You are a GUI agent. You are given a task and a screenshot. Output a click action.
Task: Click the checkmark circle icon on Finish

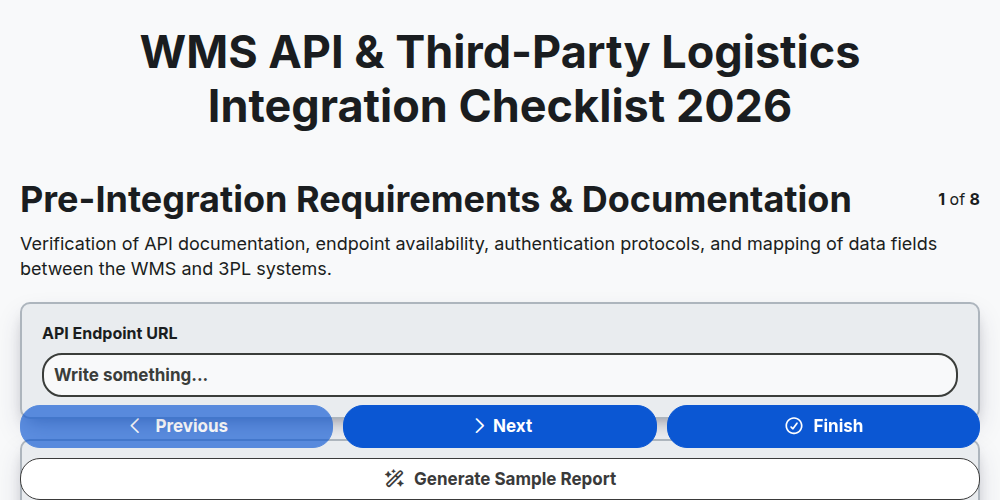pos(794,426)
